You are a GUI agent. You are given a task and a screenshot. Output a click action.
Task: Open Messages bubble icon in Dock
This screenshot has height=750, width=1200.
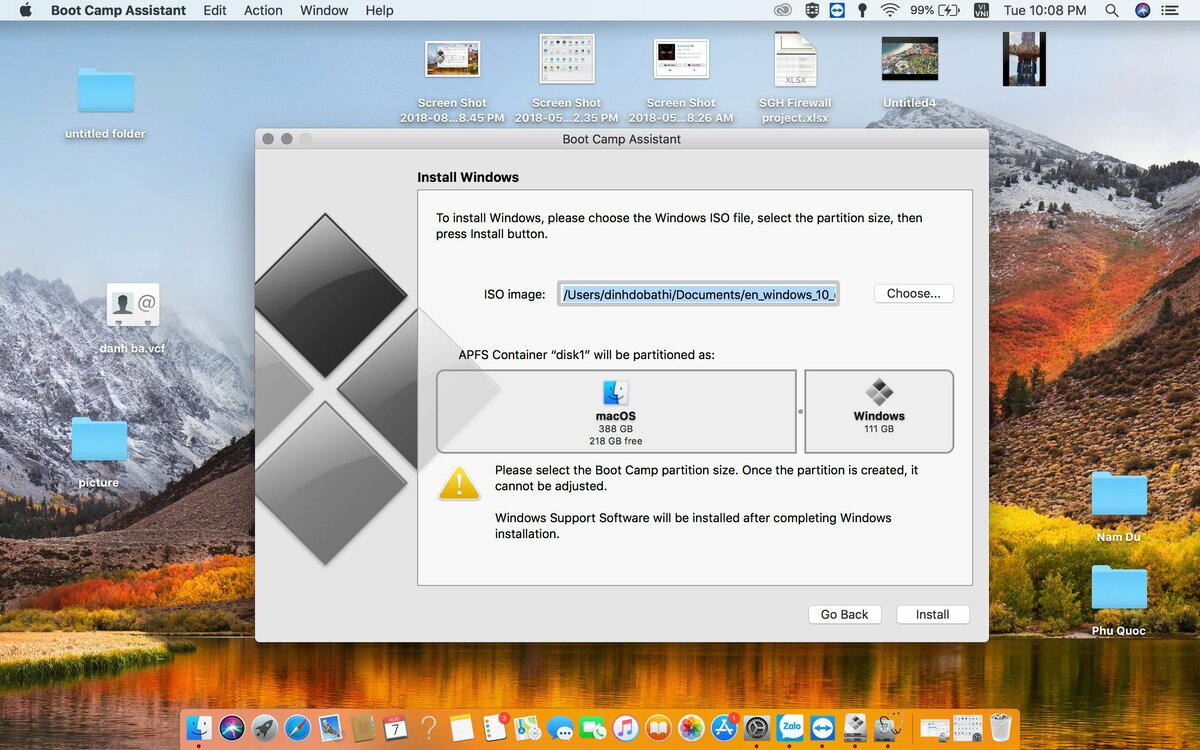coord(560,729)
